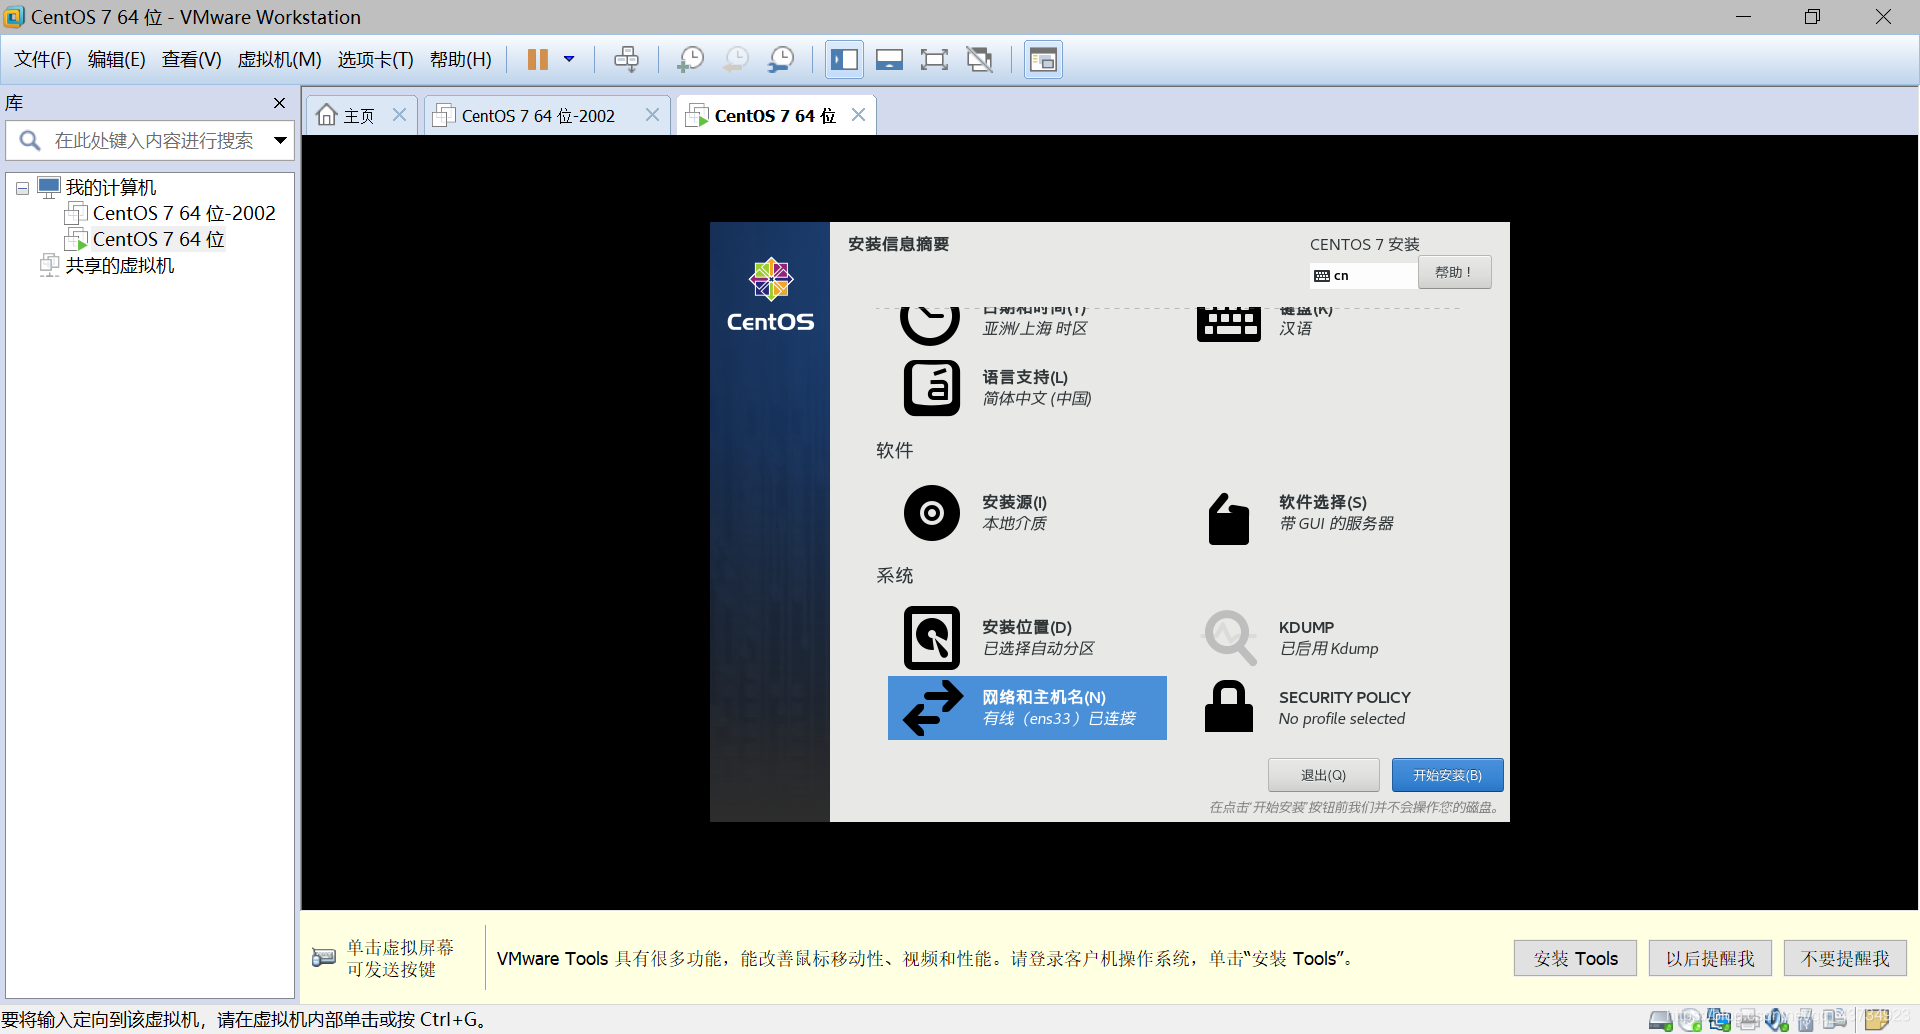This screenshot has height=1034, width=1920.
Task: Close the 主页 tab
Action: [x=399, y=115]
